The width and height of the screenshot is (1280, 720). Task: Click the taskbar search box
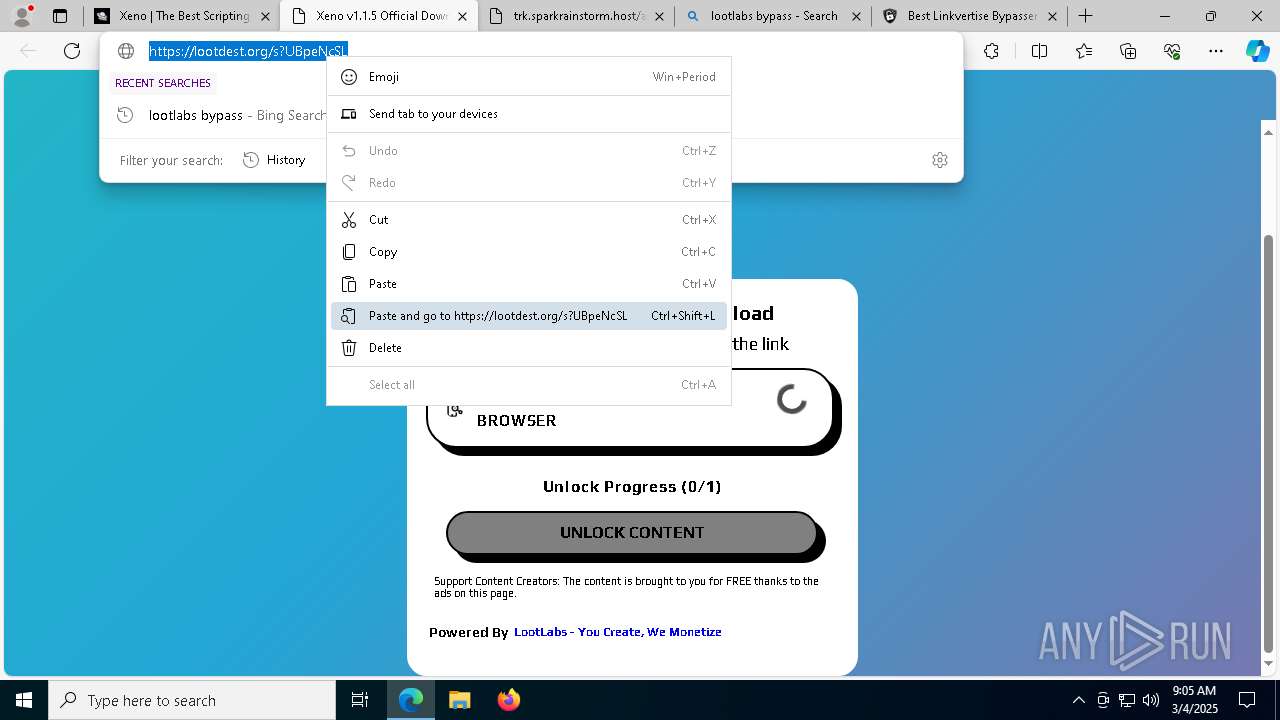pos(192,700)
